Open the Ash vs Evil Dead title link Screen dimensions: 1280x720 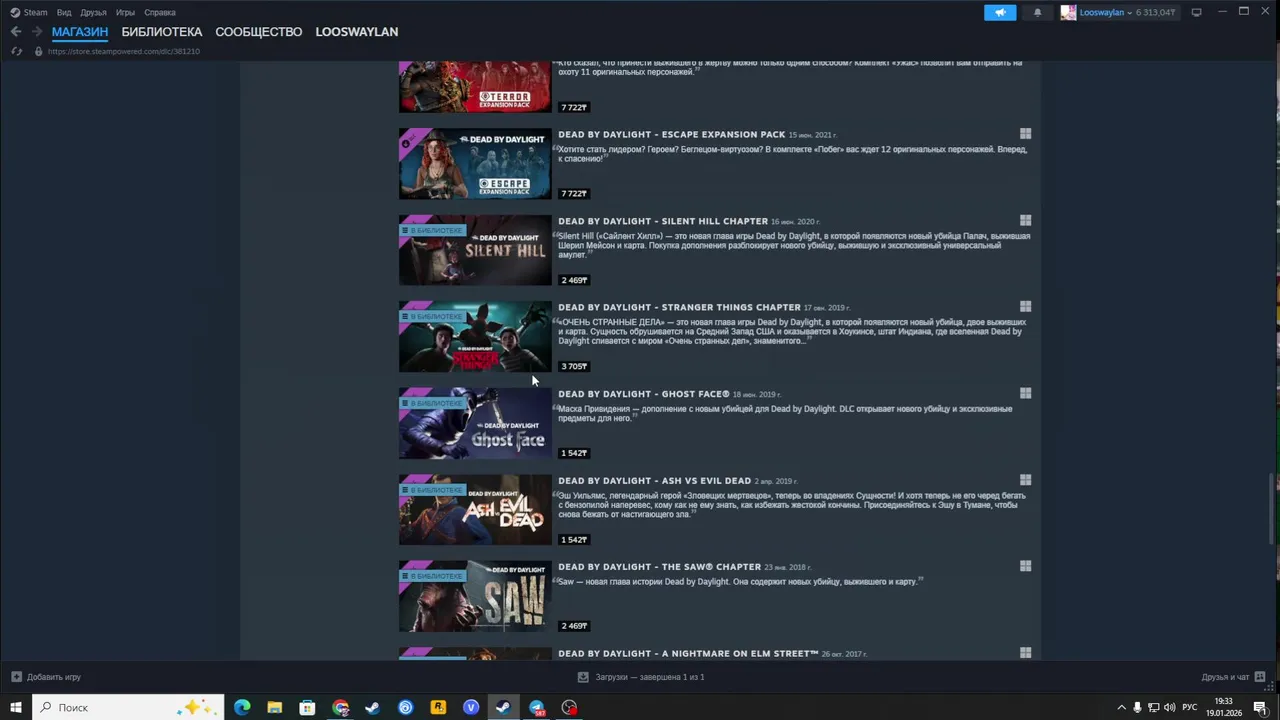pos(654,481)
